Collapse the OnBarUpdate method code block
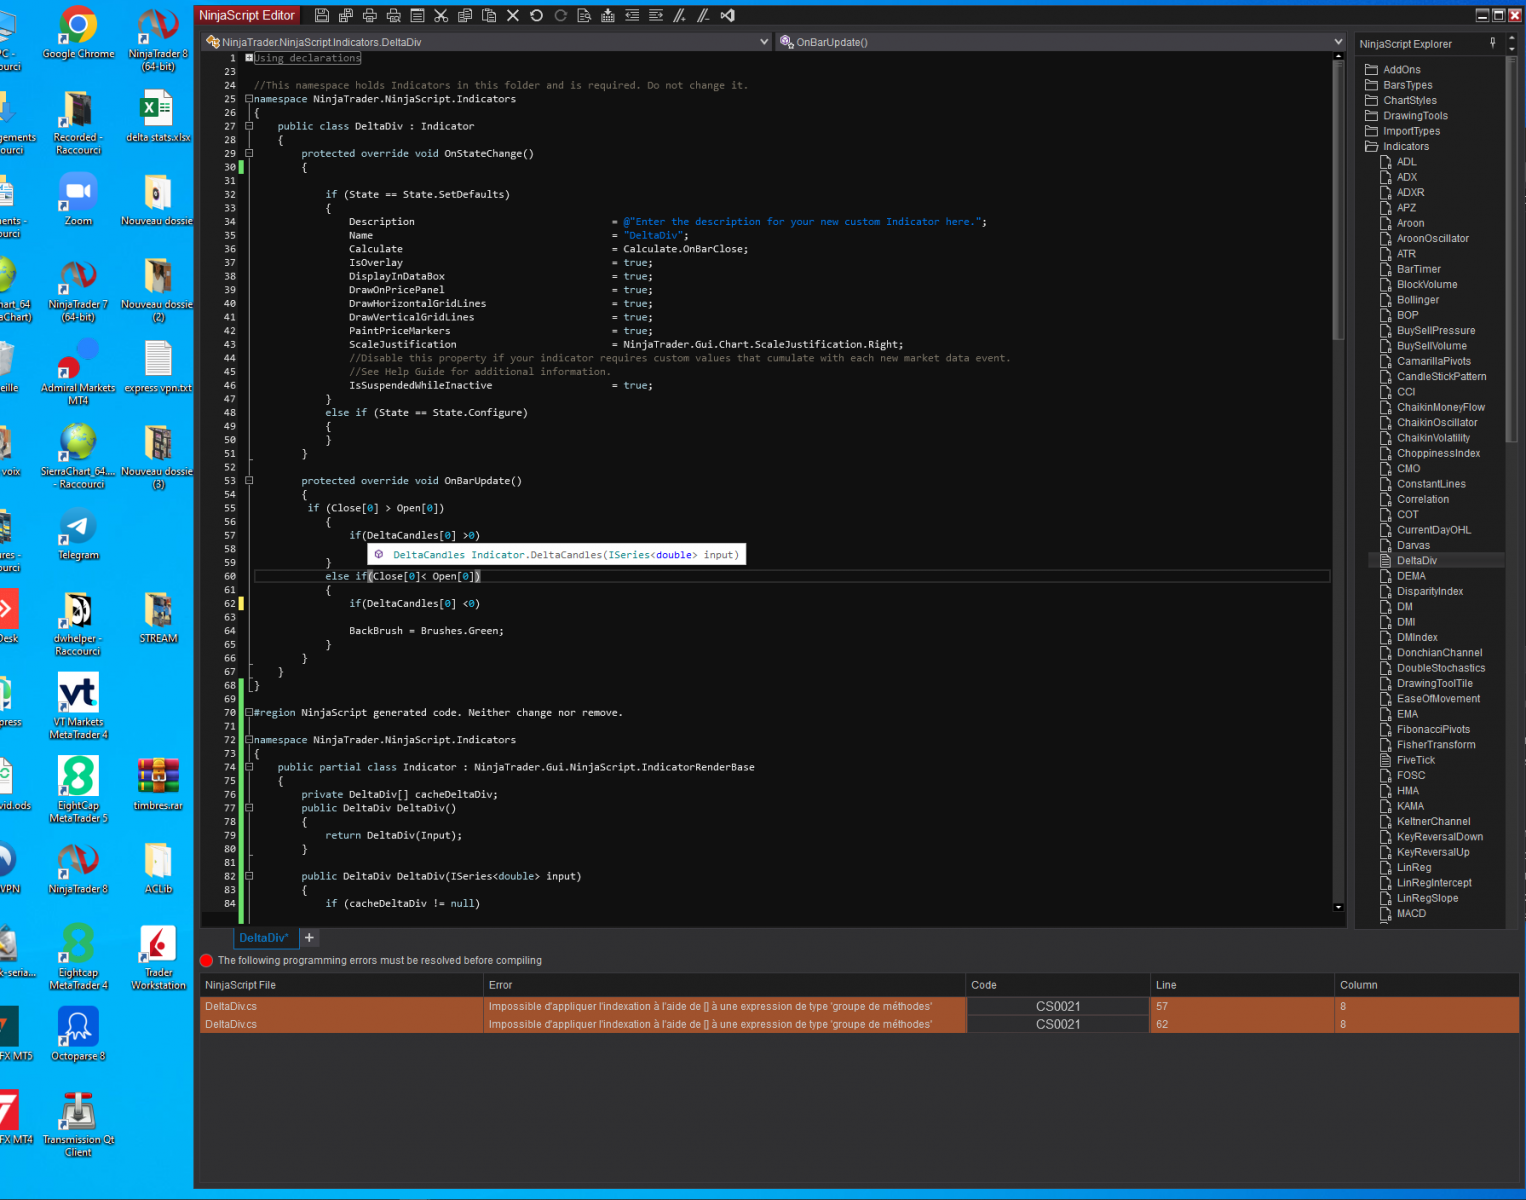1526x1200 pixels. [249, 481]
